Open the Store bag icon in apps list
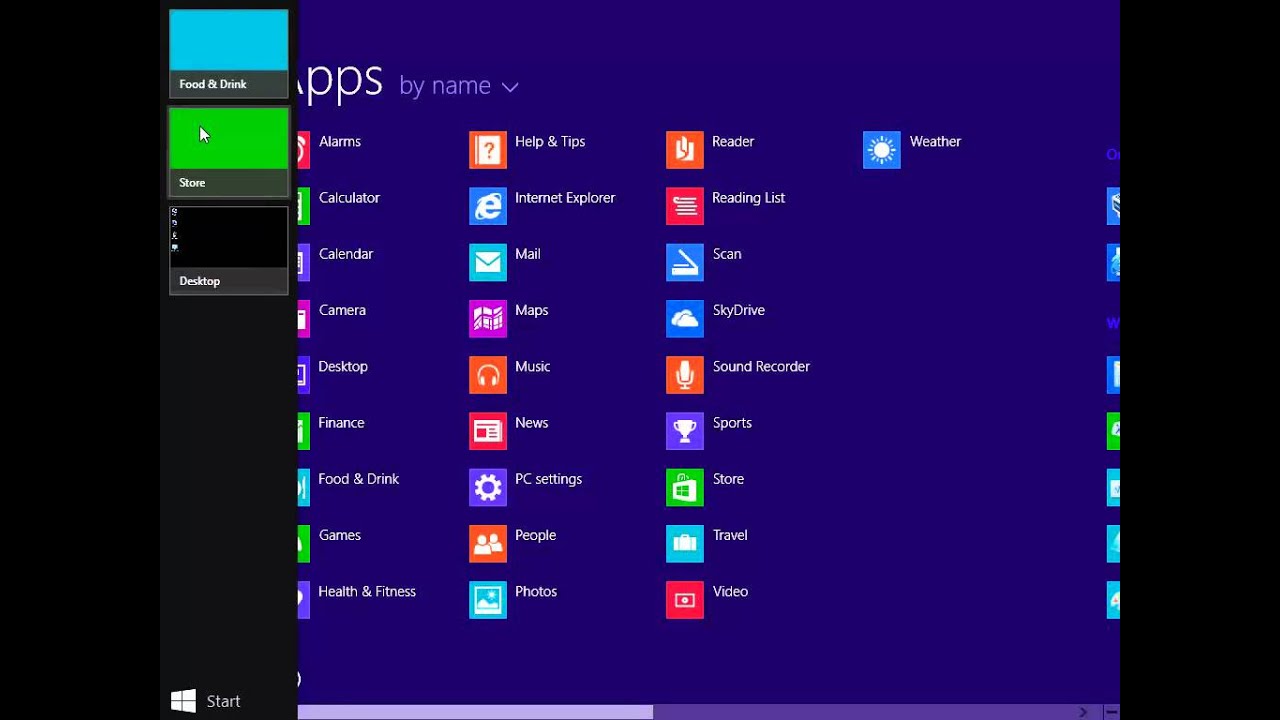 (x=685, y=487)
